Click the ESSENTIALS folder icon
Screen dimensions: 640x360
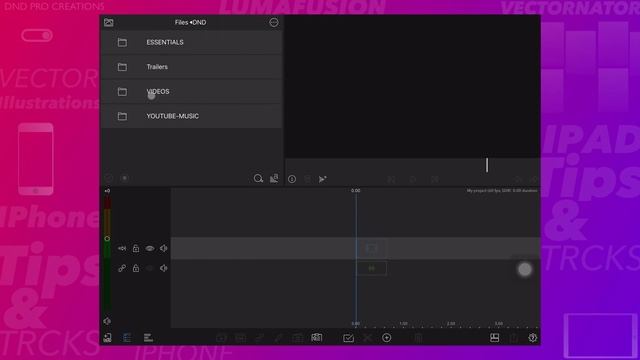122,42
